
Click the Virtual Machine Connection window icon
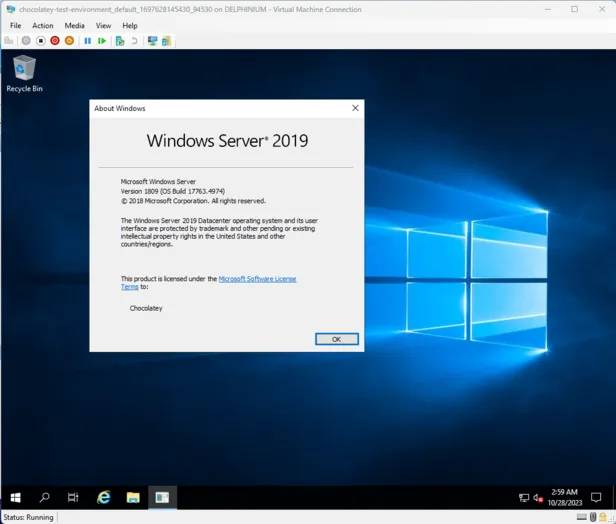coord(11,9)
